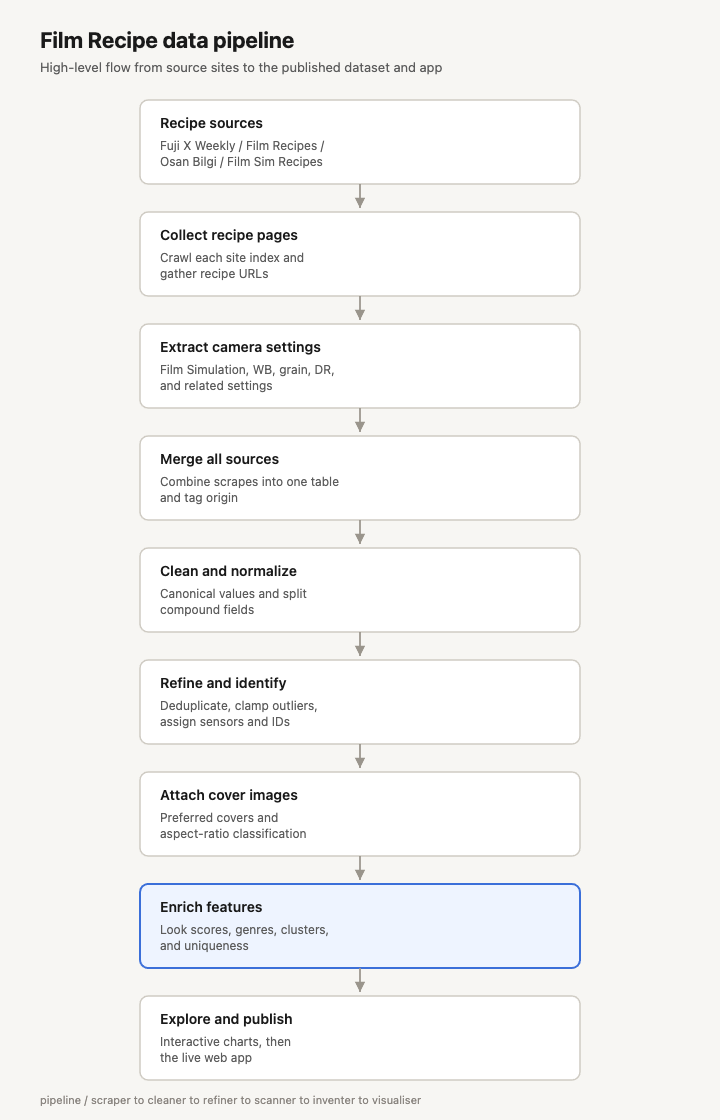Image resolution: width=720 pixels, height=1120 pixels.
Task: Click arrow leading into Explore and publish
Action: 360,981
